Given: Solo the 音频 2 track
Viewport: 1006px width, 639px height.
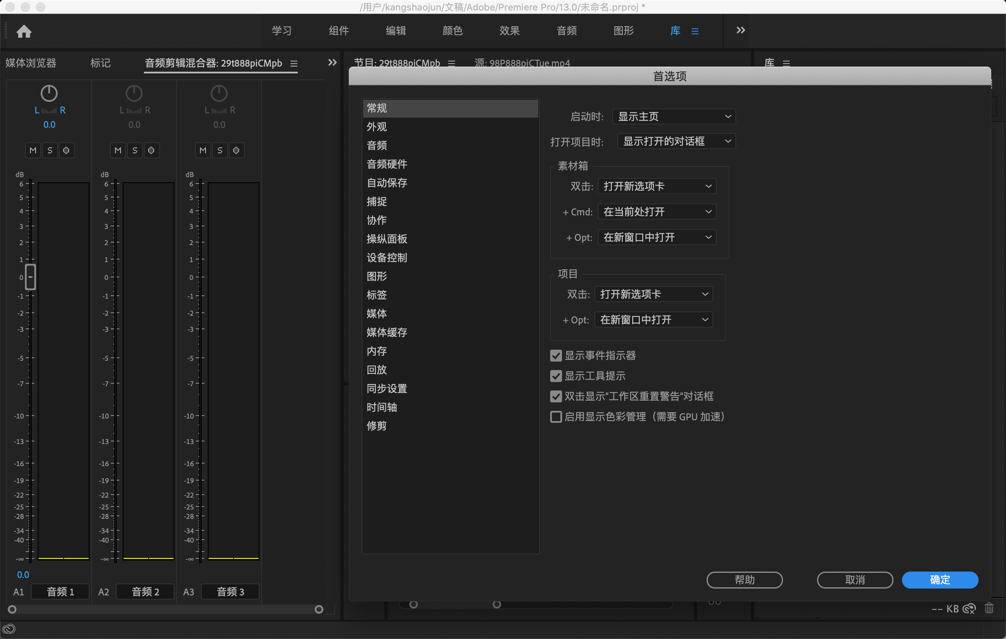Looking at the screenshot, I should [x=134, y=149].
